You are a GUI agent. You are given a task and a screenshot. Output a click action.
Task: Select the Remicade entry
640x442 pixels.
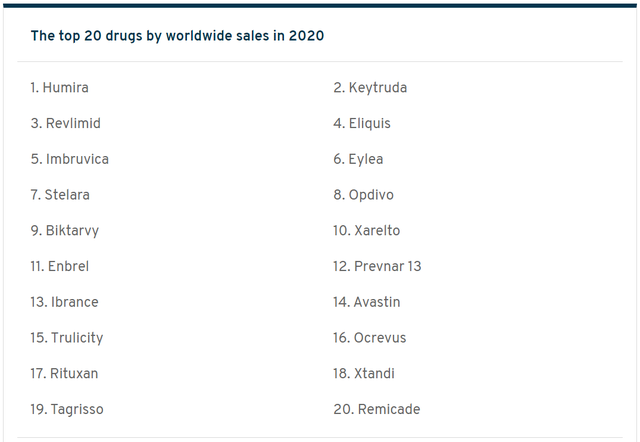click(377, 409)
